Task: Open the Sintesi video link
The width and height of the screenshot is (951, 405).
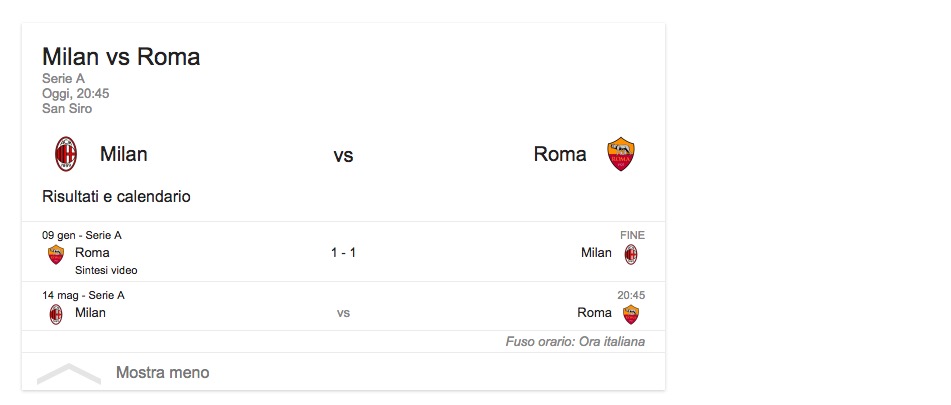Action: (106, 270)
